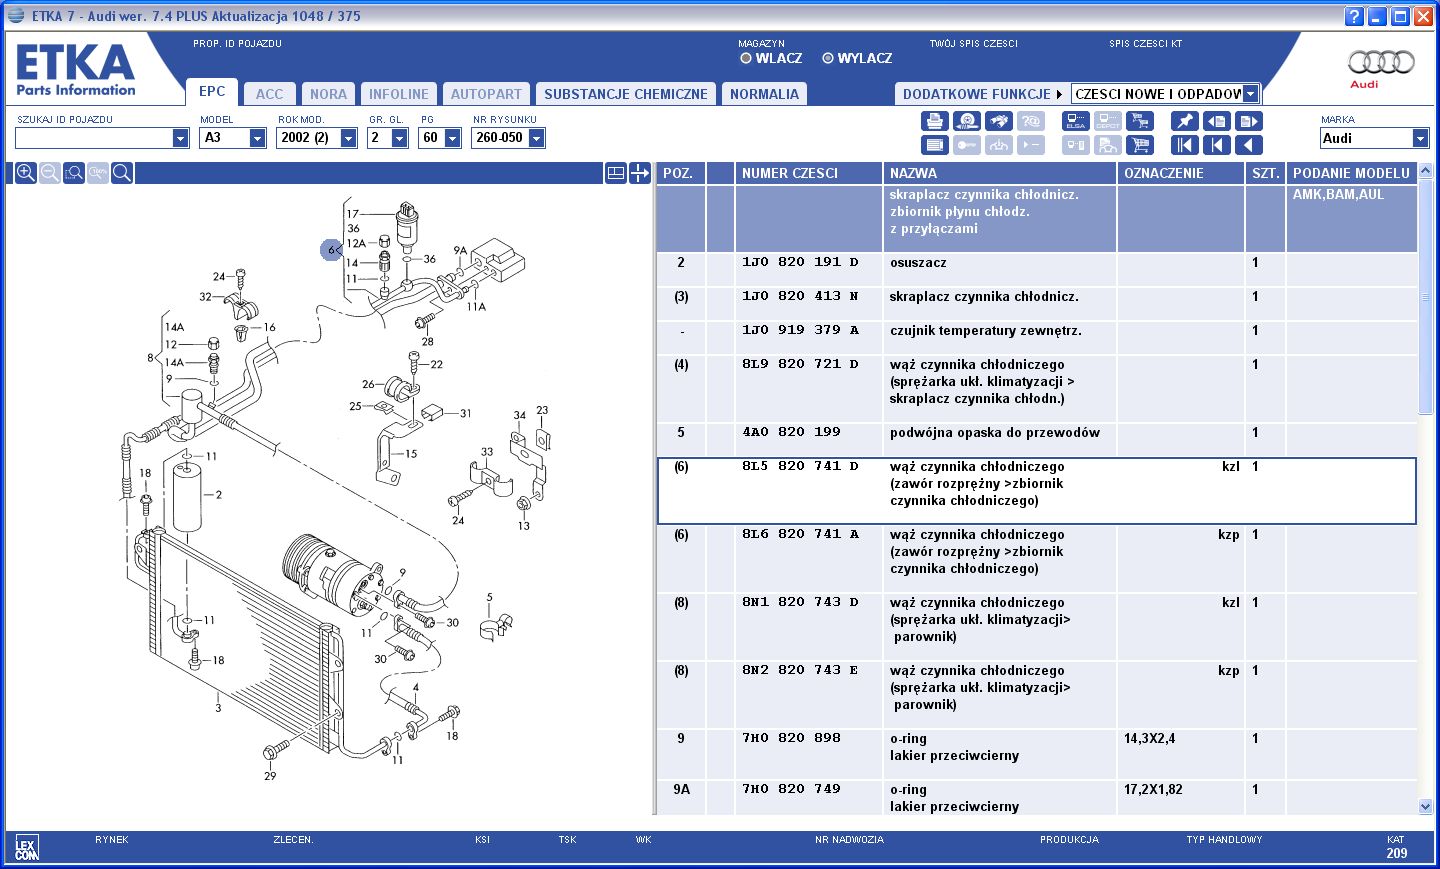Select part row 8L6 820 741 A

click(1036, 559)
